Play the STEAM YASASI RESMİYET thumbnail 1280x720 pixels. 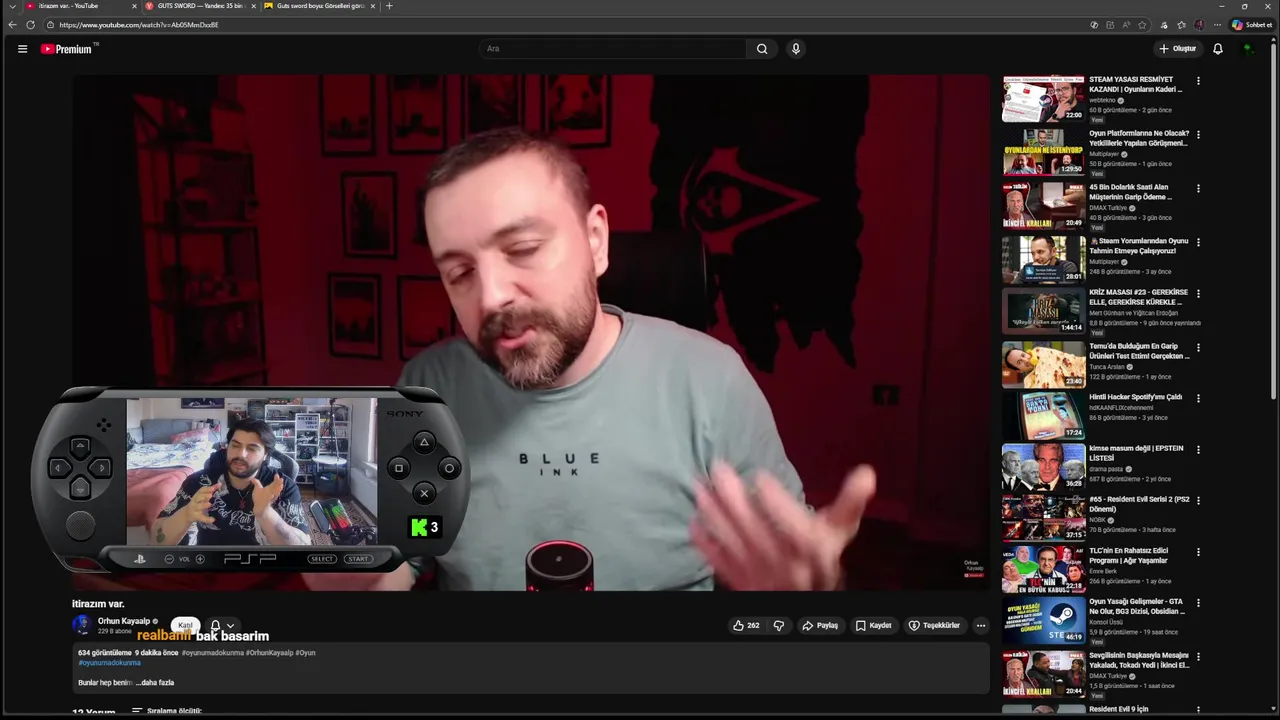coord(1043,99)
